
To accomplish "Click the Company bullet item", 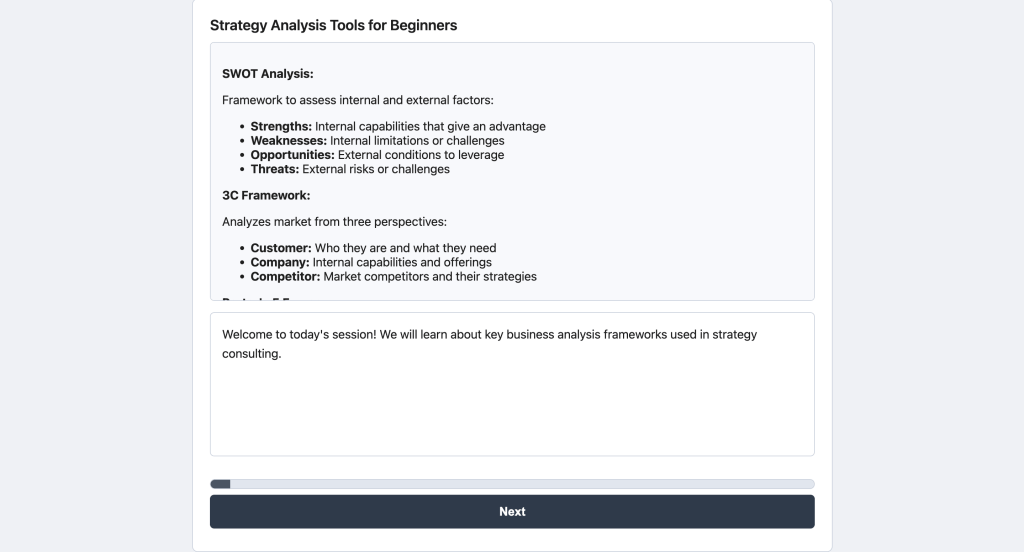I will tap(371, 262).
